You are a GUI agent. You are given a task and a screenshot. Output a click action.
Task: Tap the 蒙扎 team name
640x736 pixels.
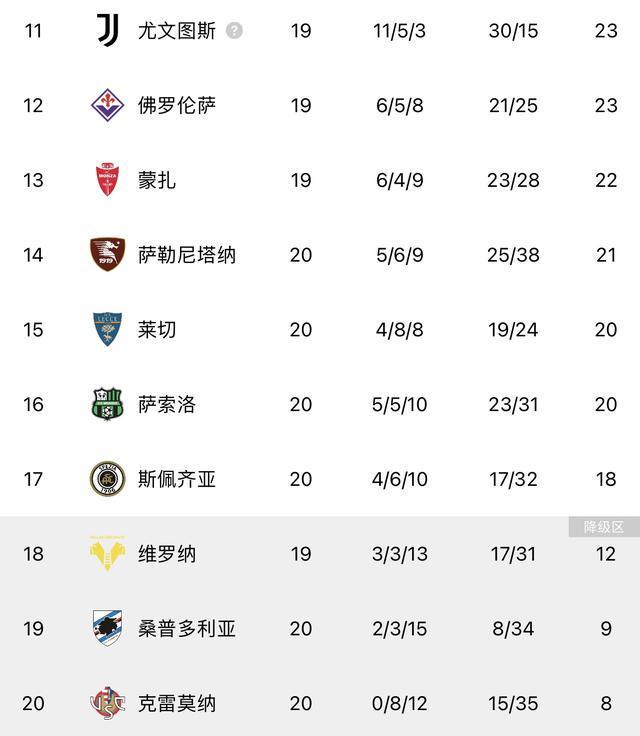pos(157,180)
